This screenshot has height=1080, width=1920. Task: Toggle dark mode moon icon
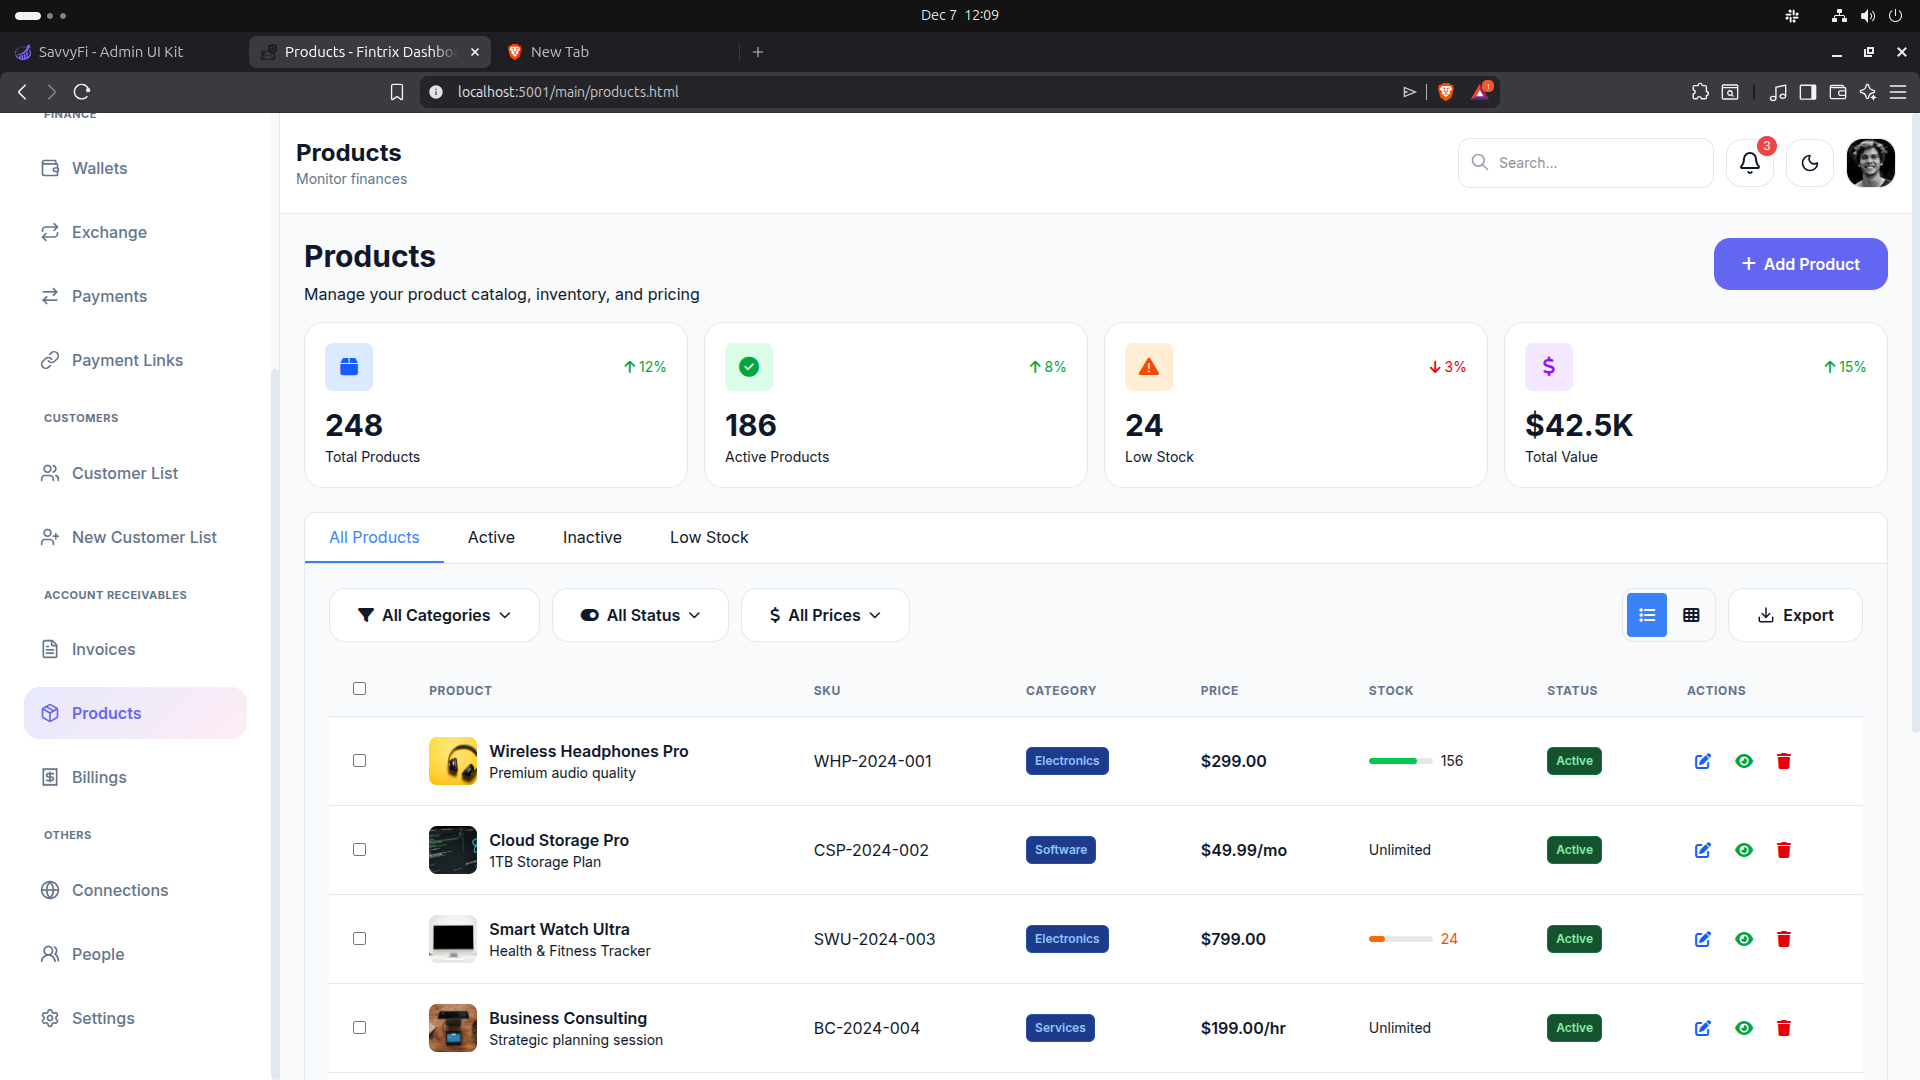(1809, 163)
